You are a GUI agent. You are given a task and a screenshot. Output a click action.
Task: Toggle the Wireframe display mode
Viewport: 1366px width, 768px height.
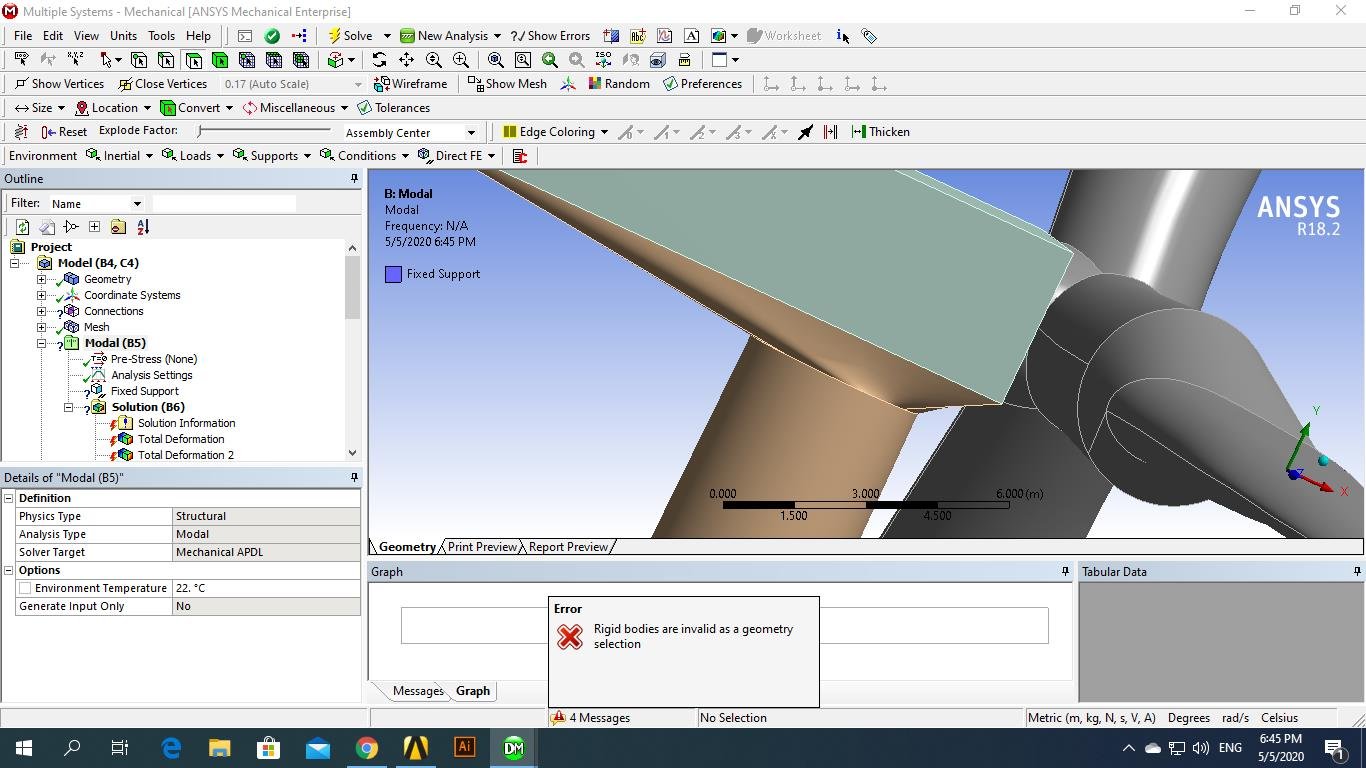(410, 84)
